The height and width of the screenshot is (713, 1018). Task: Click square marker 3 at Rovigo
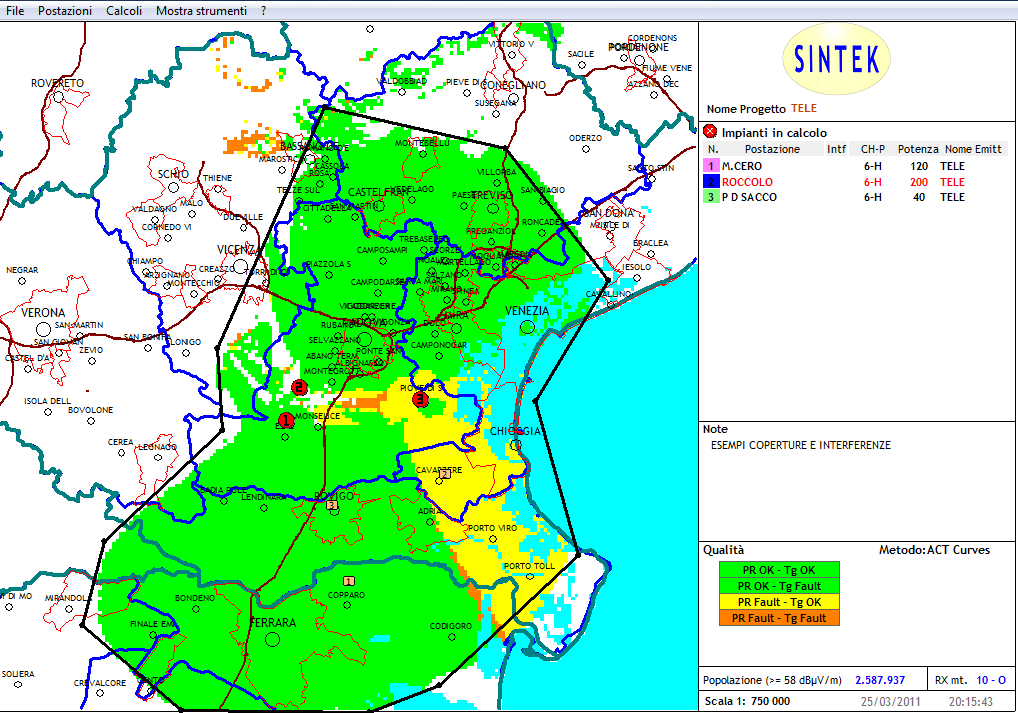(x=332, y=505)
